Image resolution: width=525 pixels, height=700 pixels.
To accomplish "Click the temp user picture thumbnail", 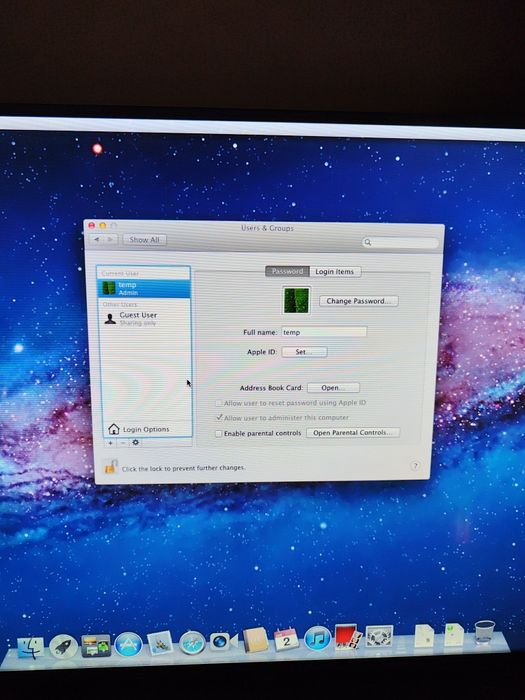I will pyautogui.click(x=296, y=300).
